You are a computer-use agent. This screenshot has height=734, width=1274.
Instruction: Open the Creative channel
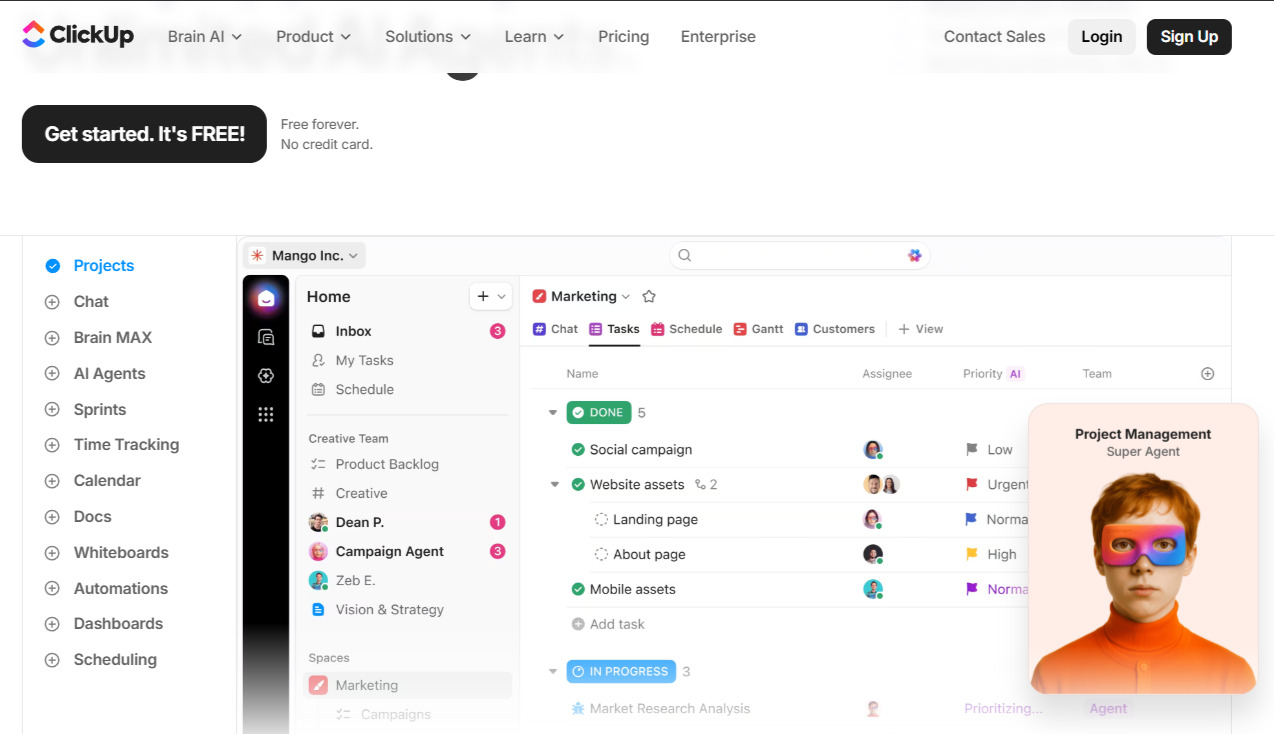(407, 493)
